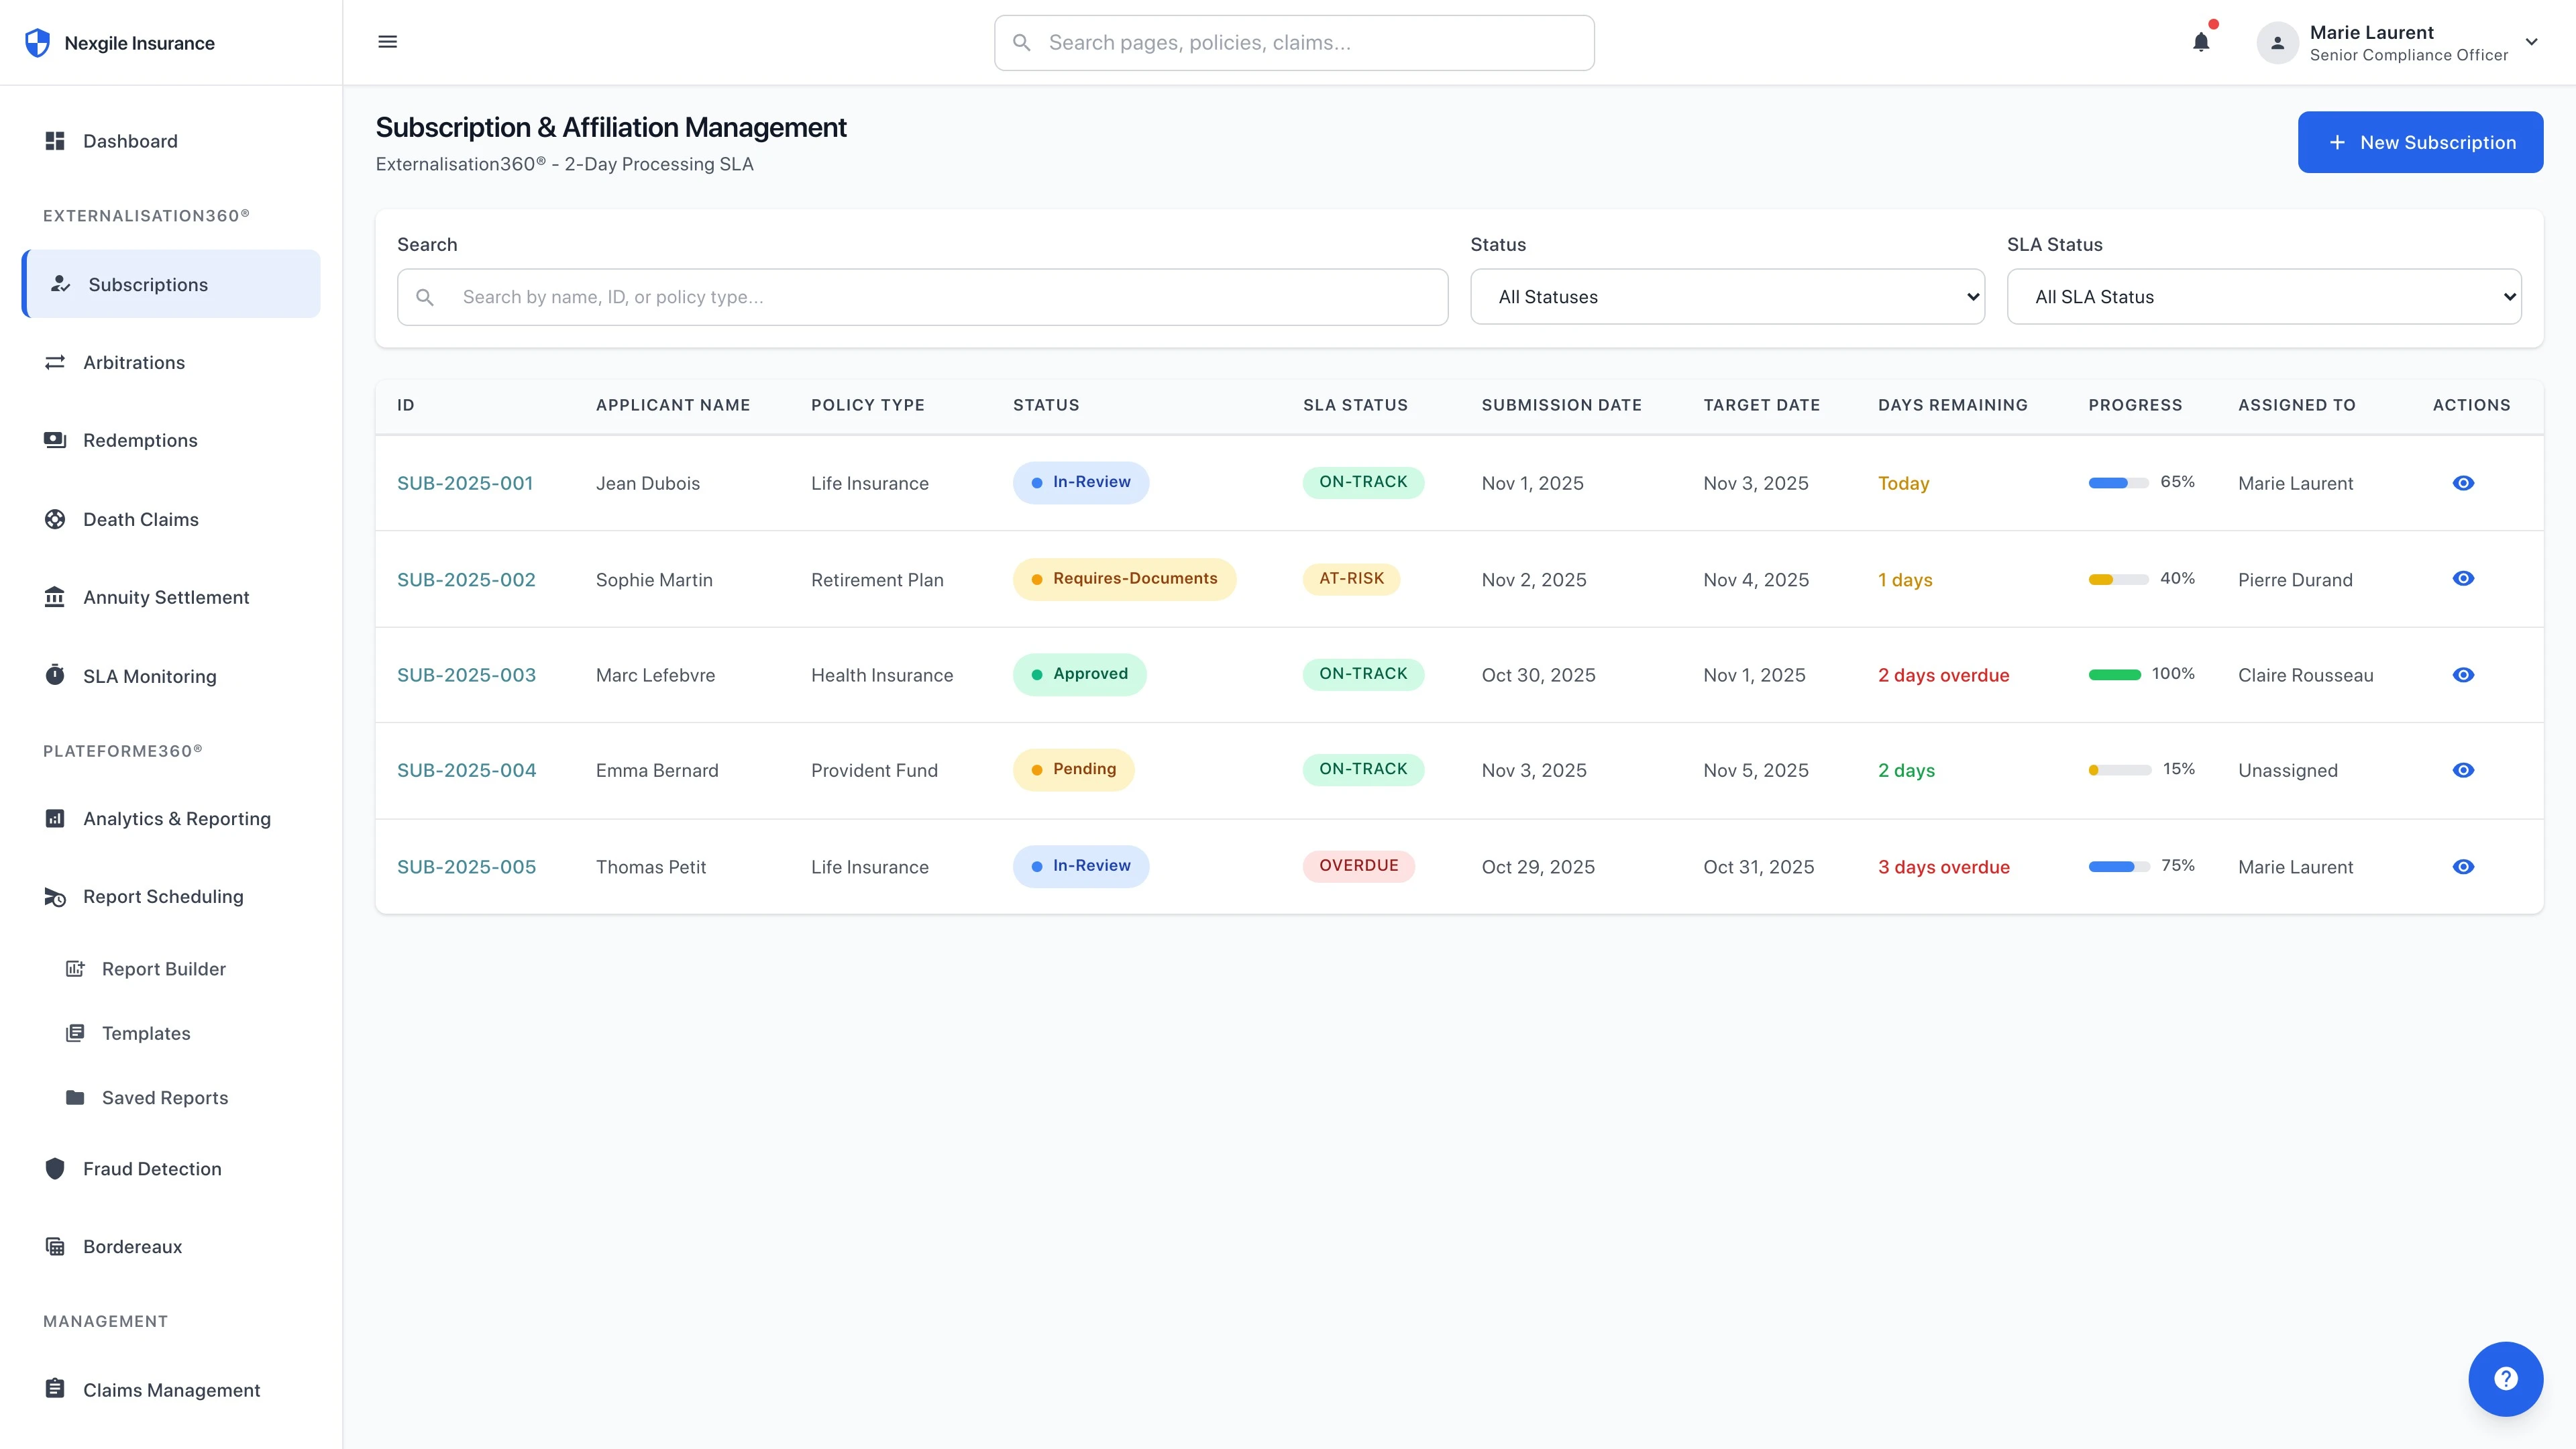2576x1449 pixels.
Task: Toggle the hamburger menu icon
Action: (x=388, y=42)
